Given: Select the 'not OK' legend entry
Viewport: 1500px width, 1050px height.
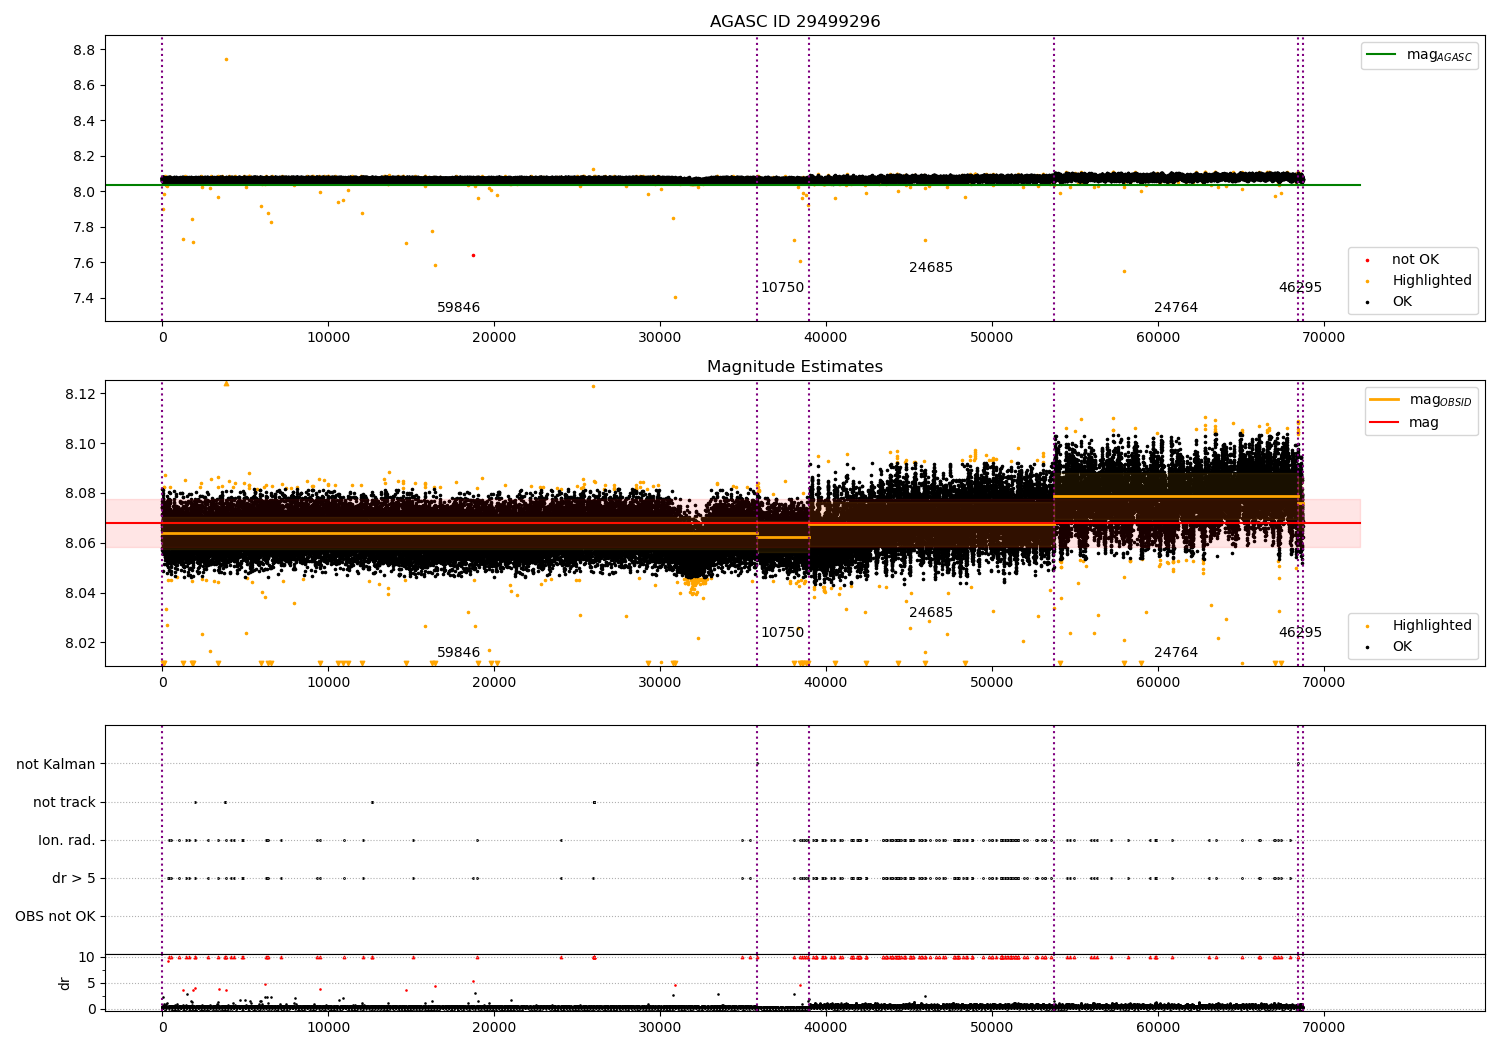Looking at the screenshot, I should coord(1415,260).
